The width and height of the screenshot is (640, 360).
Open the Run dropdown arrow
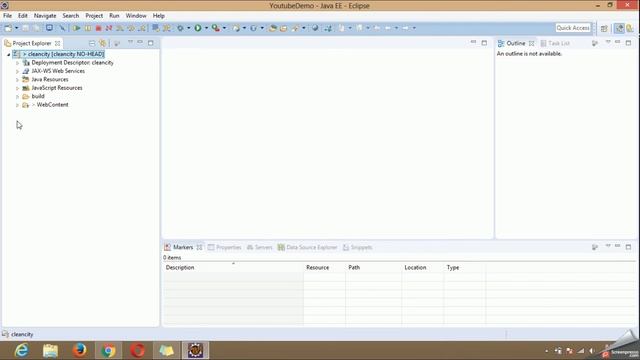(x=206, y=28)
